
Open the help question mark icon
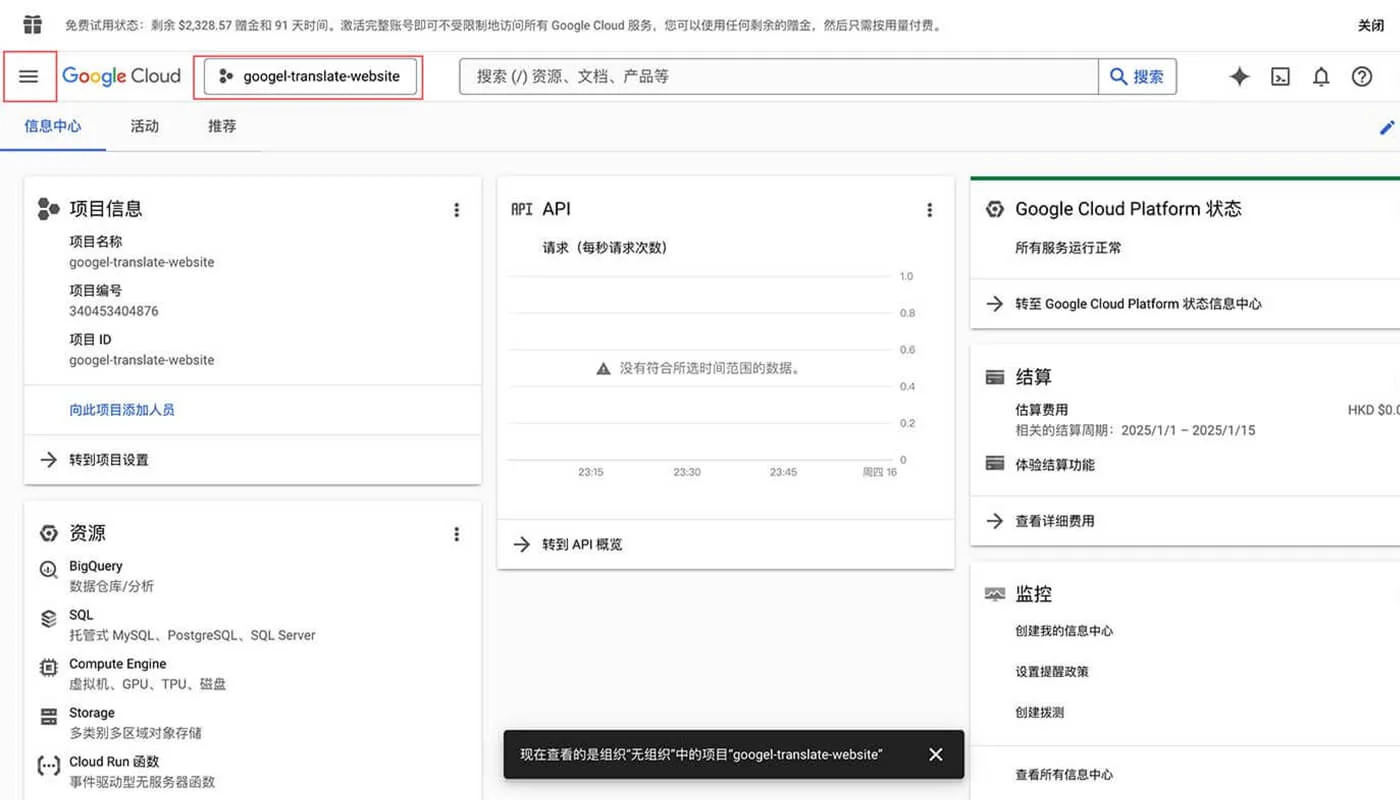click(x=1362, y=76)
